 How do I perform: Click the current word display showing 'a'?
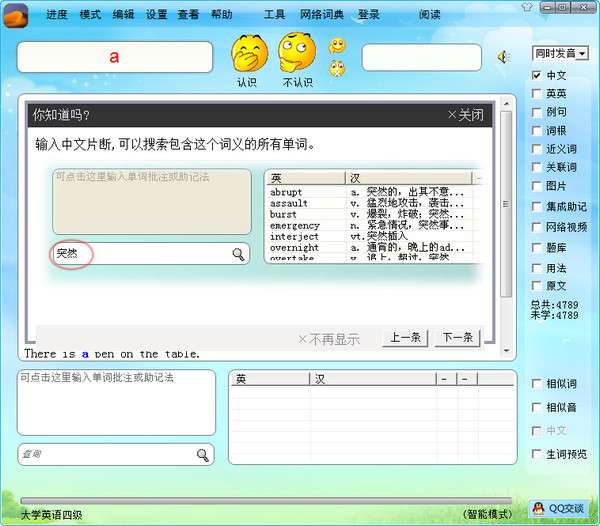tap(114, 57)
